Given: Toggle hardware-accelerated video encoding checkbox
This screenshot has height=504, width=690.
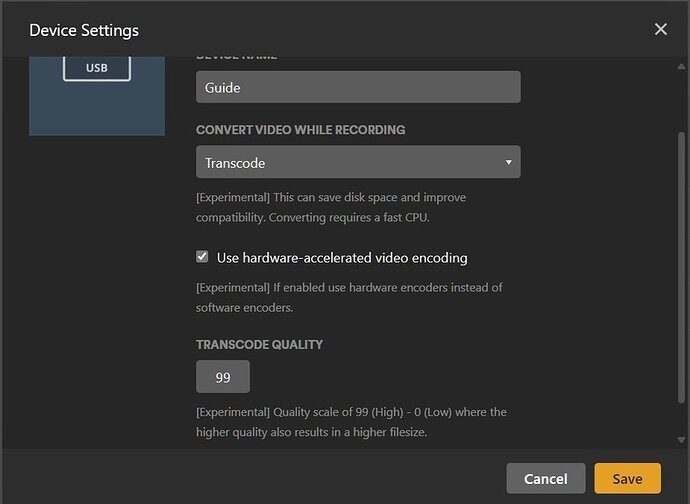Looking at the screenshot, I should (x=203, y=258).
